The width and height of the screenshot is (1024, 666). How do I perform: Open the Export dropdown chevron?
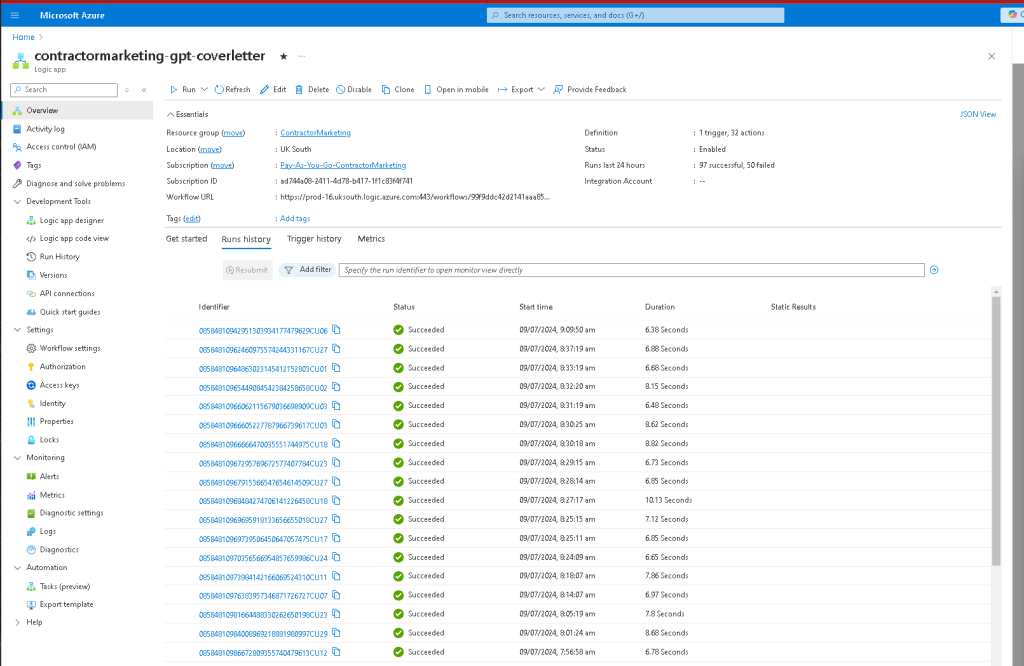click(541, 89)
